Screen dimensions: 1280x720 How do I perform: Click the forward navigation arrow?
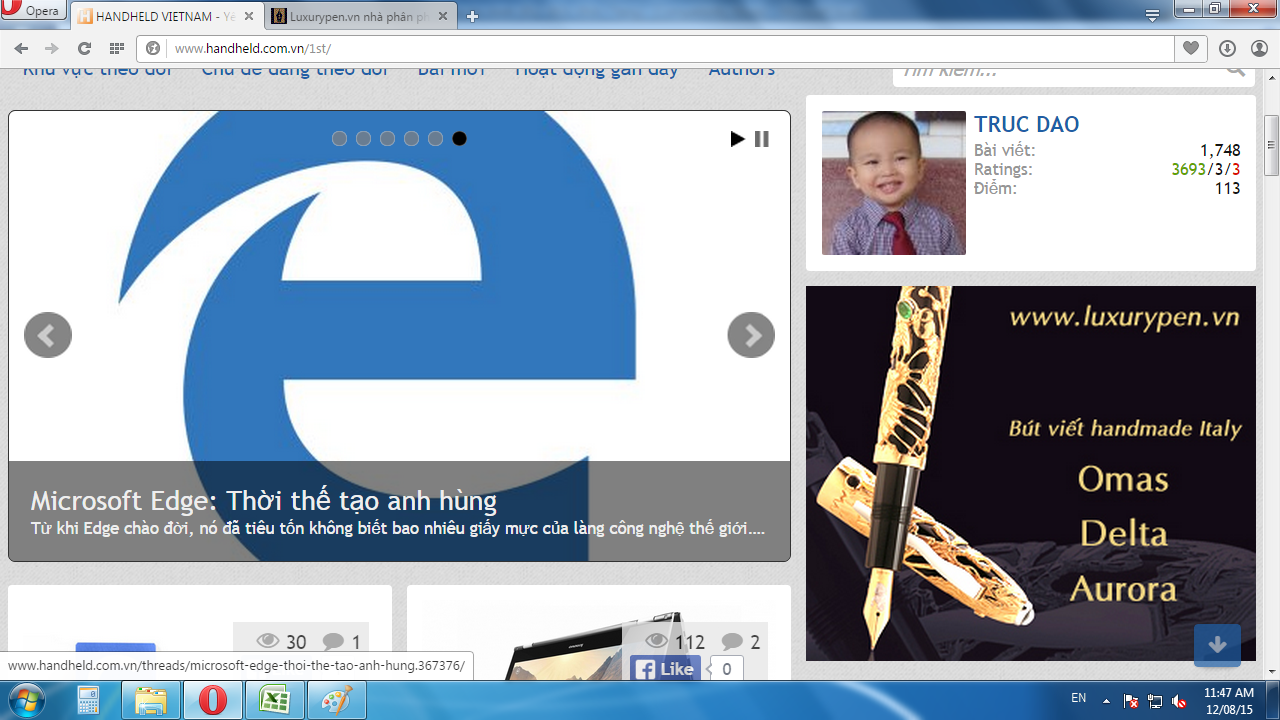coord(52,47)
